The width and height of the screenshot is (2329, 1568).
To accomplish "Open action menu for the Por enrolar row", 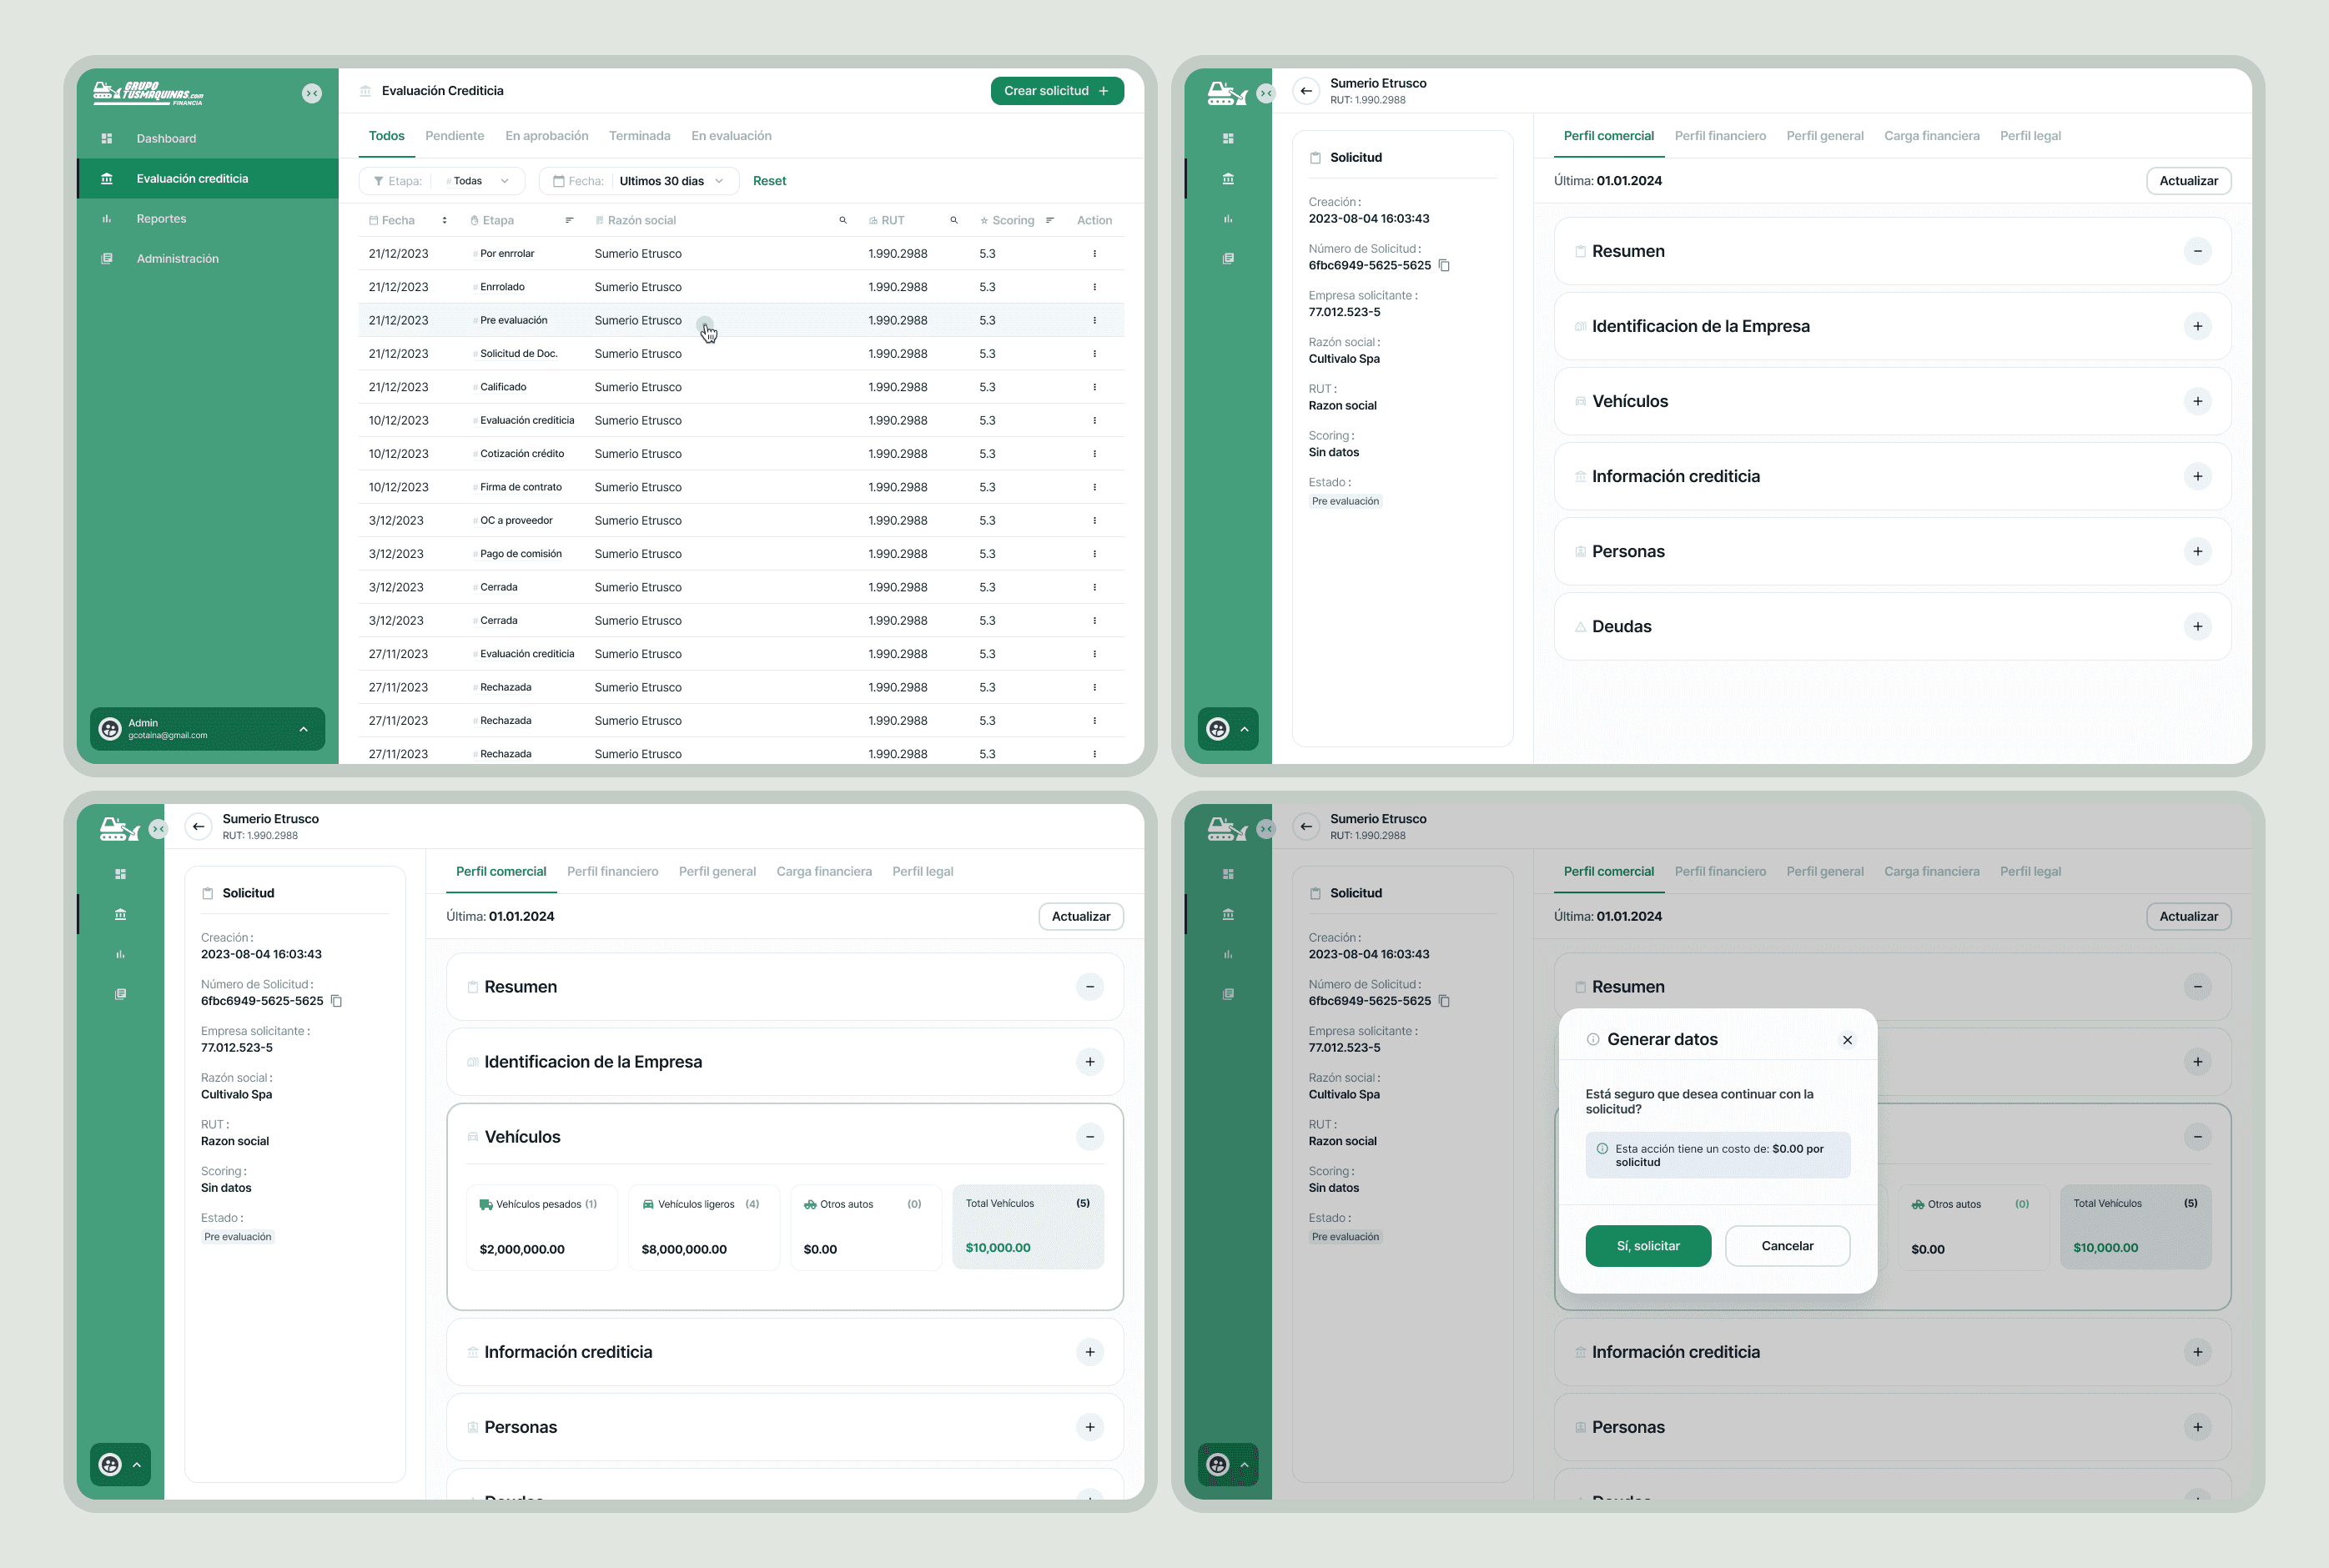I will point(1094,254).
